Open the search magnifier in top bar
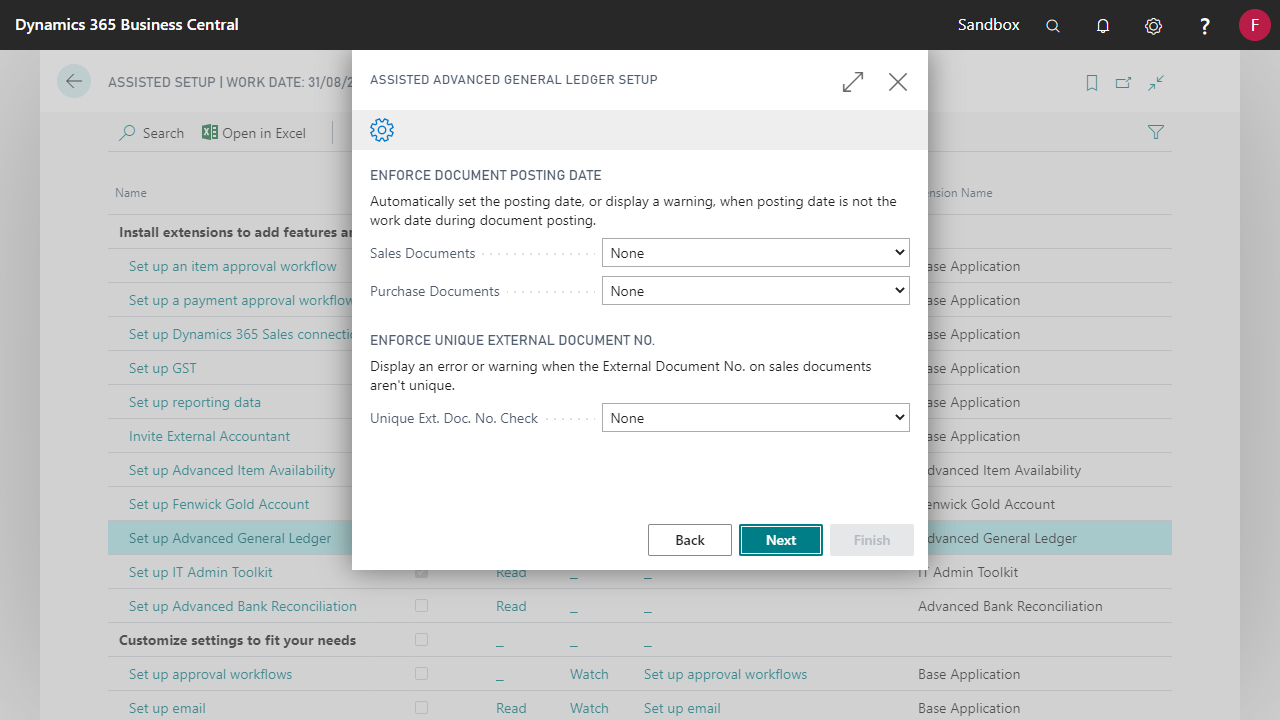1280x720 pixels. 1053,25
